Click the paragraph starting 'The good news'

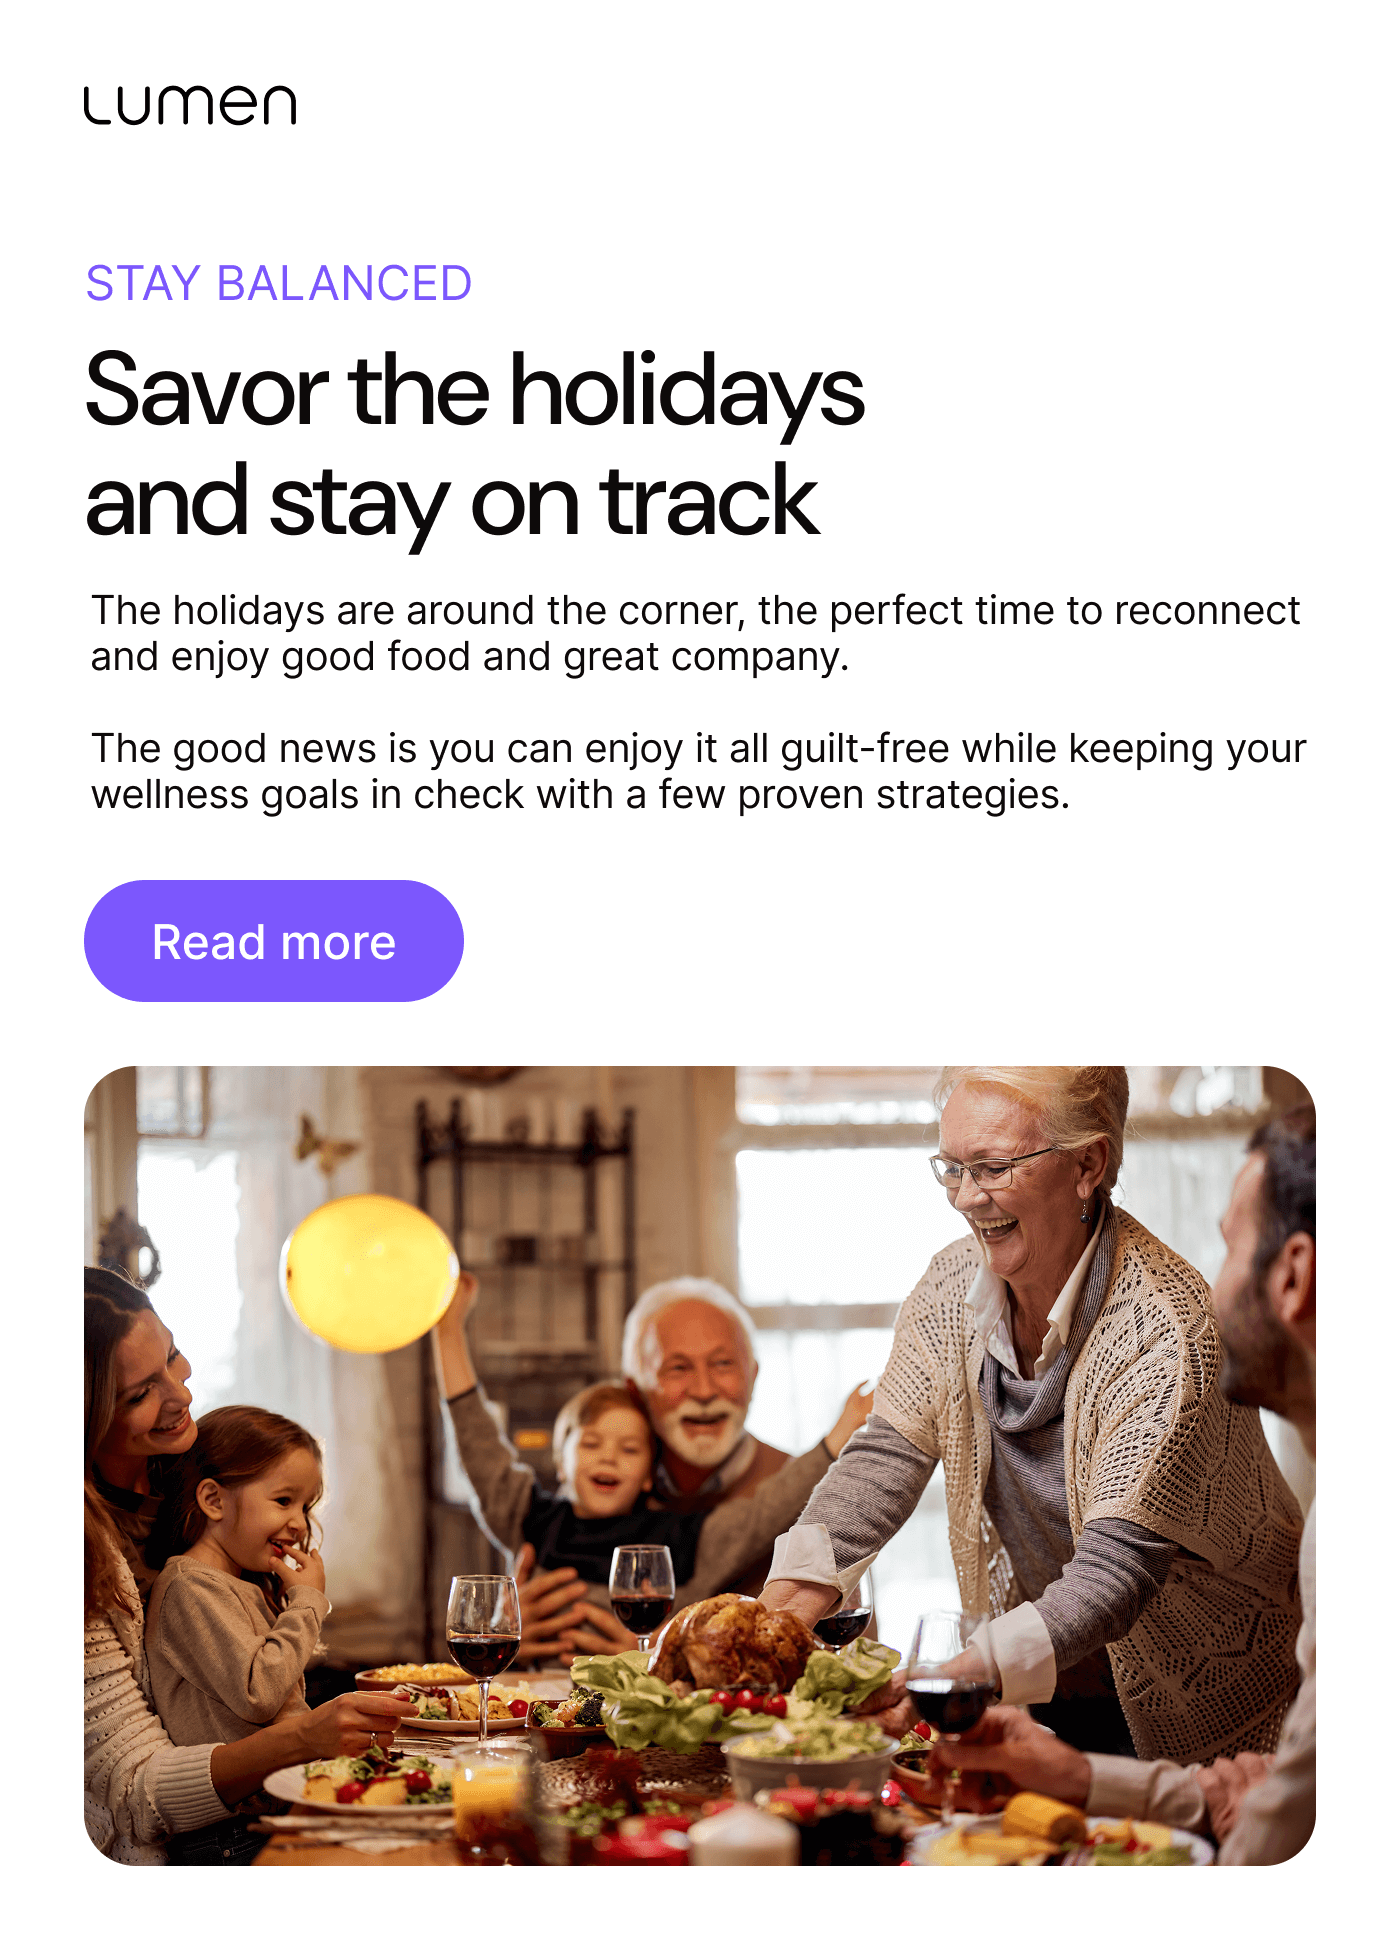[x=699, y=771]
